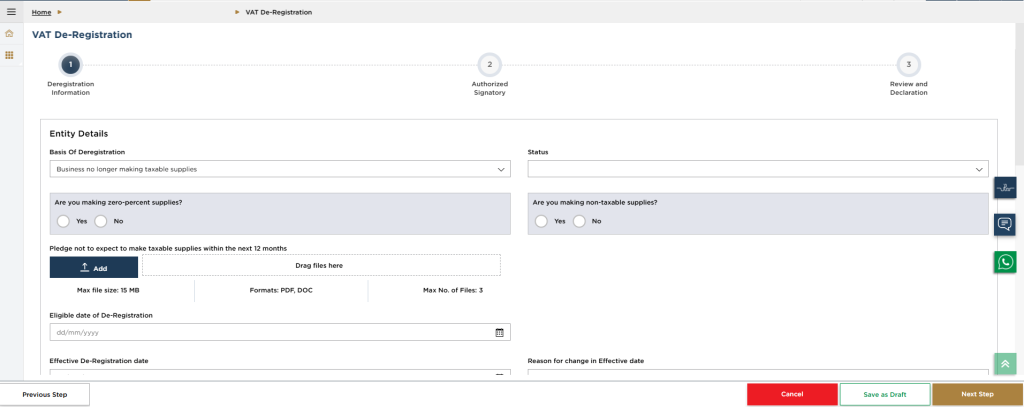Screen dimensions: 1024x407
Task: Go to step 2 Authorized Signatory
Action: point(489,65)
